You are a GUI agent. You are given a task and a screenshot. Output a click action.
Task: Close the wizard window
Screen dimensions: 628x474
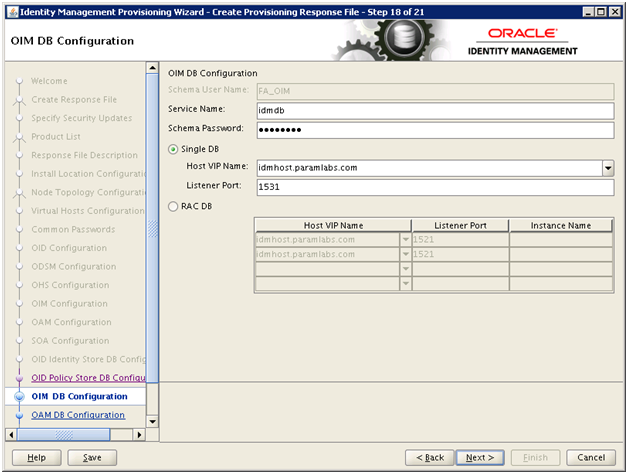point(614,12)
